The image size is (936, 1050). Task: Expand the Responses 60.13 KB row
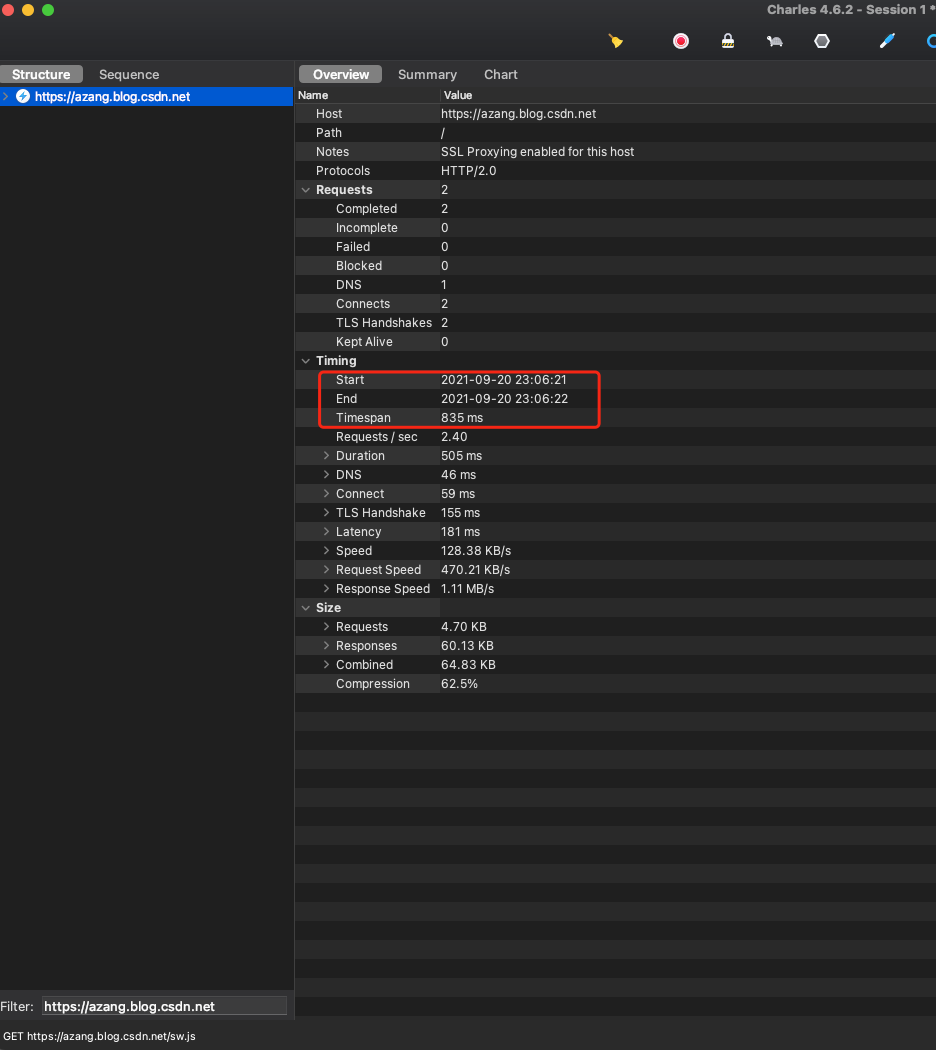[x=326, y=646]
